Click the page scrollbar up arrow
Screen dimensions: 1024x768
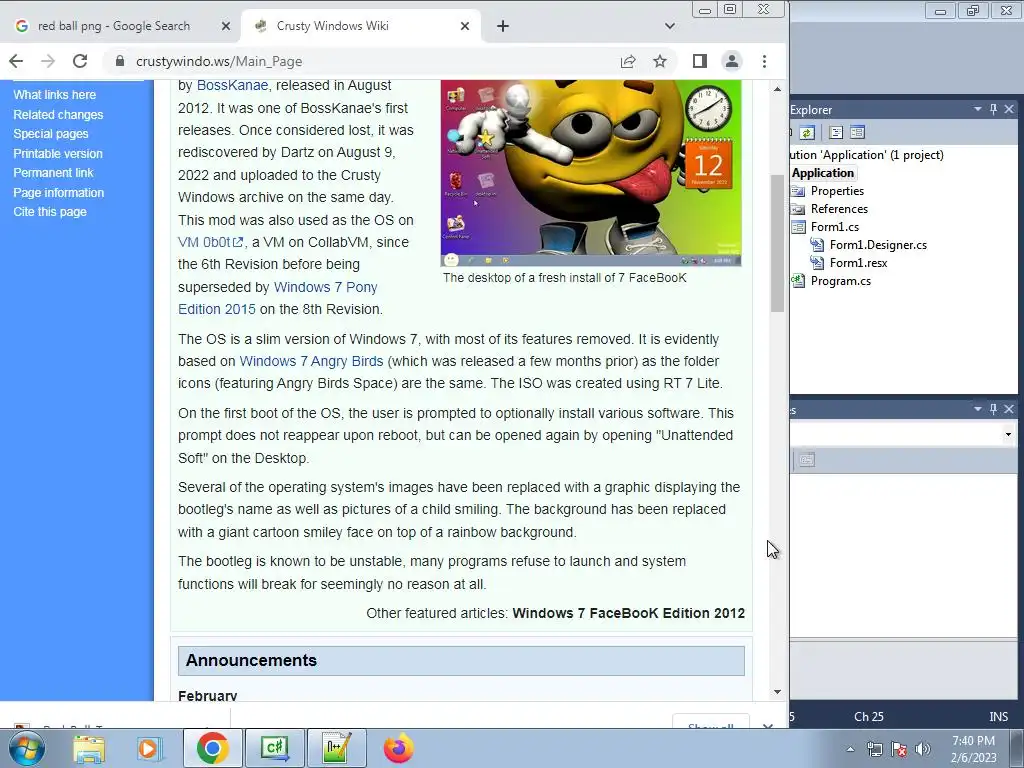click(x=777, y=89)
